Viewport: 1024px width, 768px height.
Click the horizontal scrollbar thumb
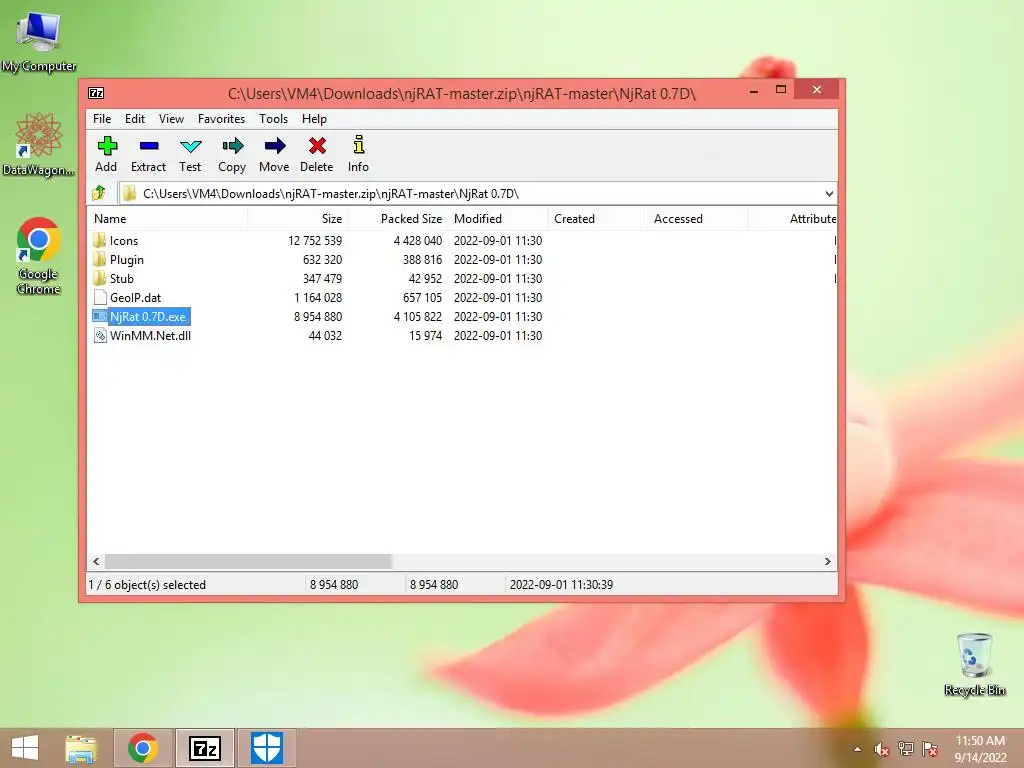(248, 561)
